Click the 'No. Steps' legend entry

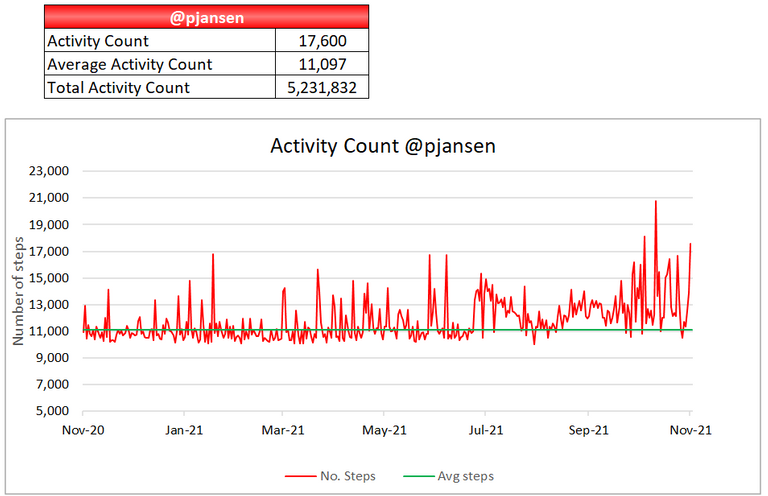(x=331, y=476)
